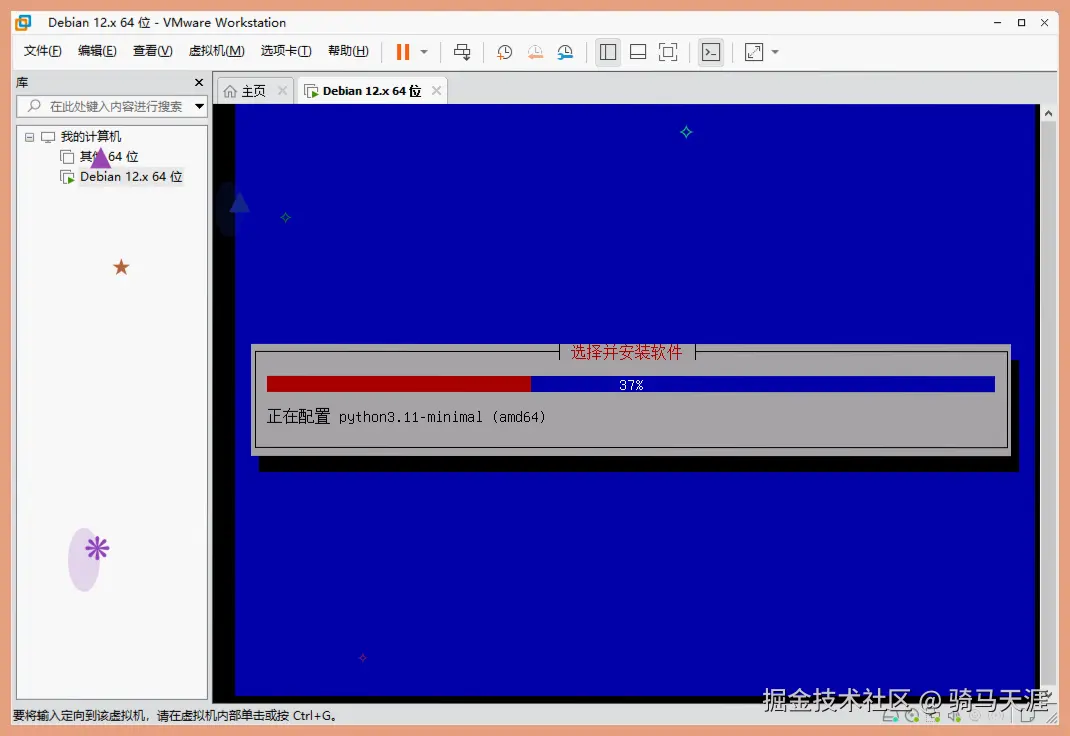Click the running Debian VM icon in the tree
Screen dimensions: 1070x736
pyautogui.click(x=68, y=177)
